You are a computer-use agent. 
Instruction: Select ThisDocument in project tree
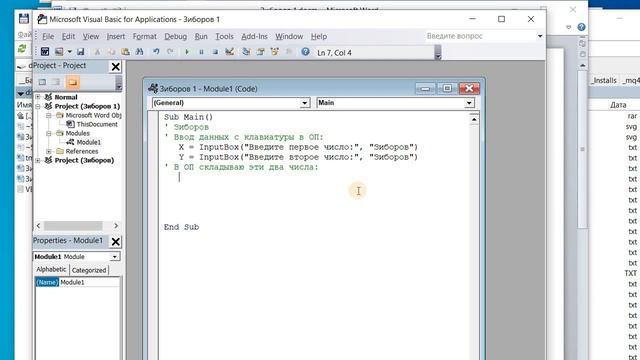click(97, 124)
